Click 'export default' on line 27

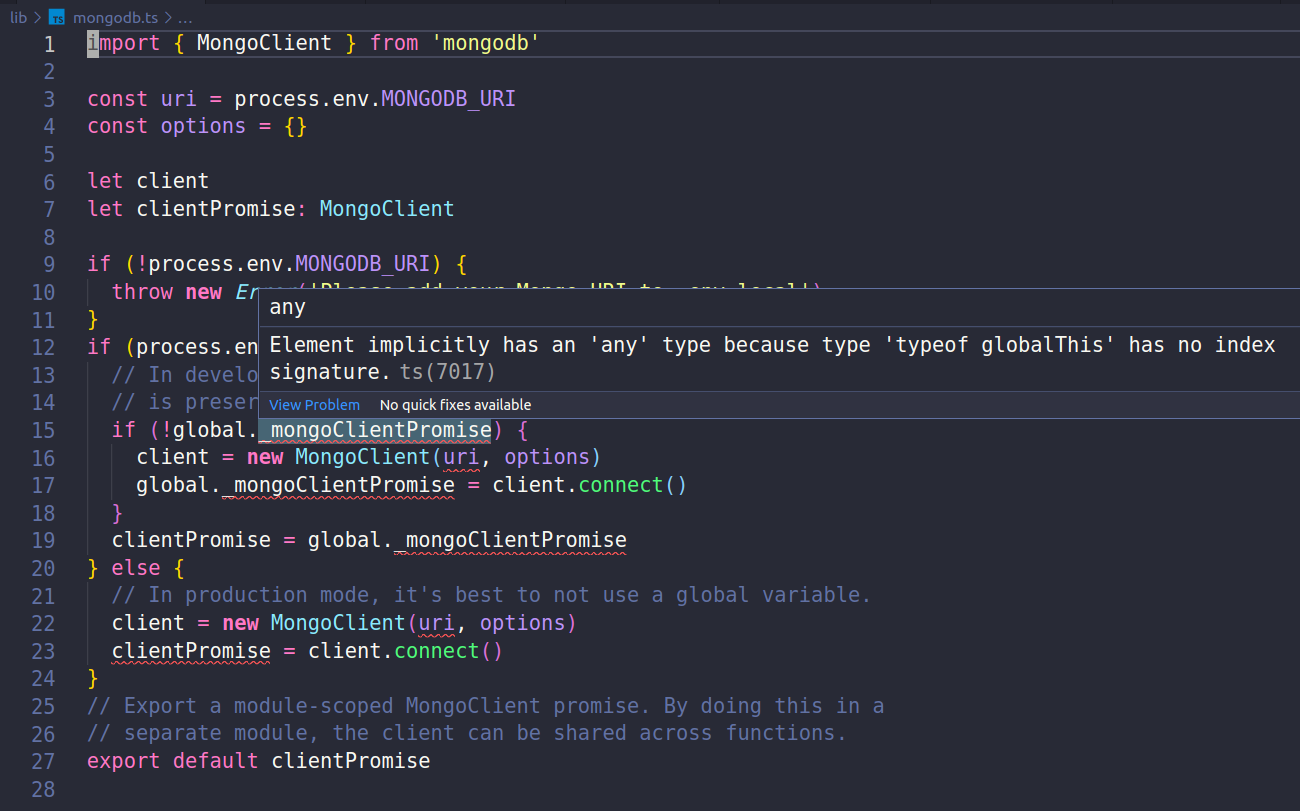click(172, 761)
